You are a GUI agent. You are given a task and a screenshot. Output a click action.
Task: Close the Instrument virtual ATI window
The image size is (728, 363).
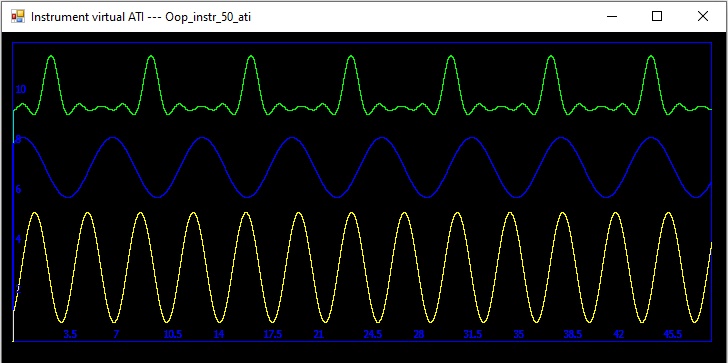[x=702, y=16]
